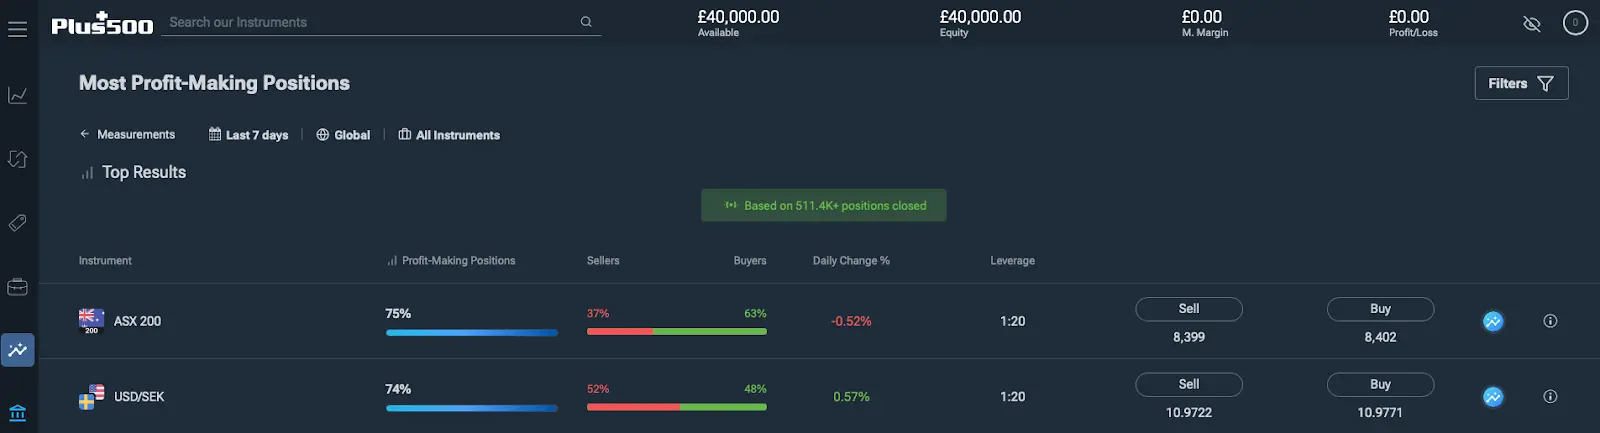Open the briefcase portfolio sidebar icon

[x=17, y=287]
